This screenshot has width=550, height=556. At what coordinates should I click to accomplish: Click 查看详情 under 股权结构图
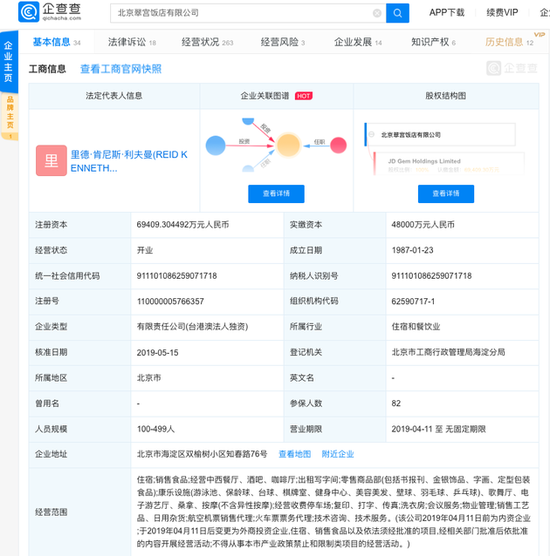coord(446,194)
